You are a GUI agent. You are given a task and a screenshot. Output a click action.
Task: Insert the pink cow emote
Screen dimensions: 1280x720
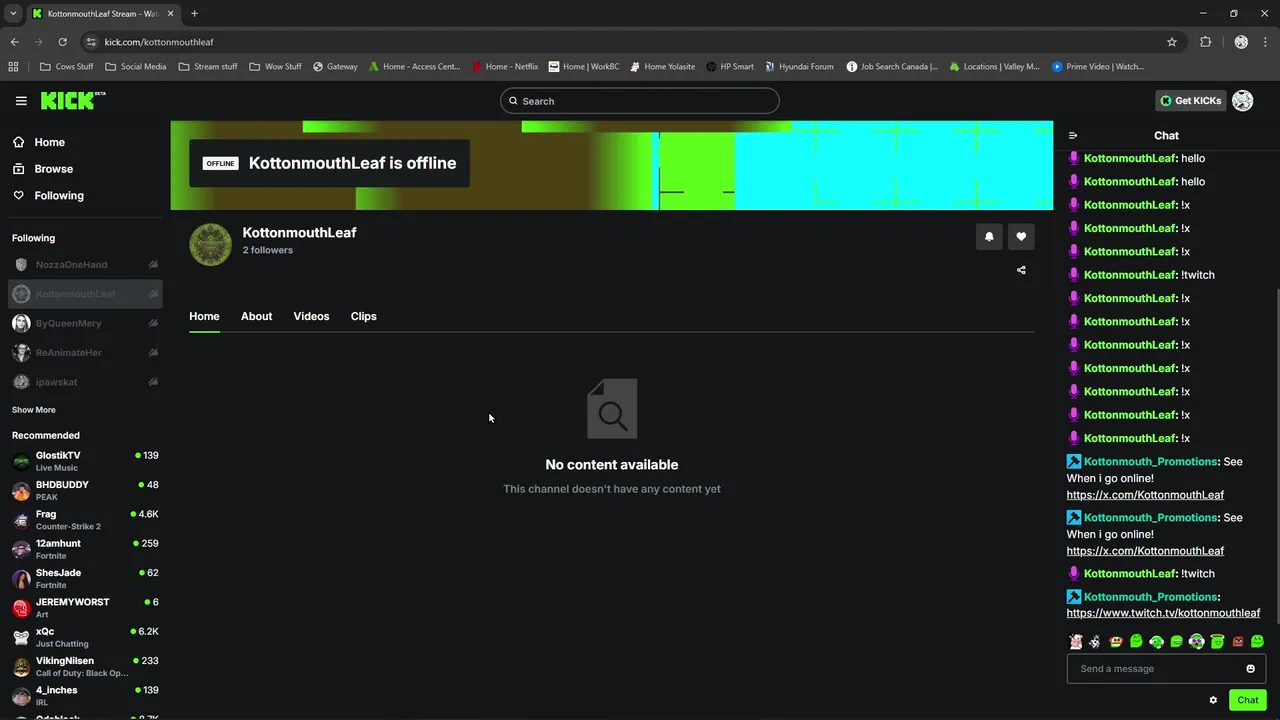coord(1076,642)
